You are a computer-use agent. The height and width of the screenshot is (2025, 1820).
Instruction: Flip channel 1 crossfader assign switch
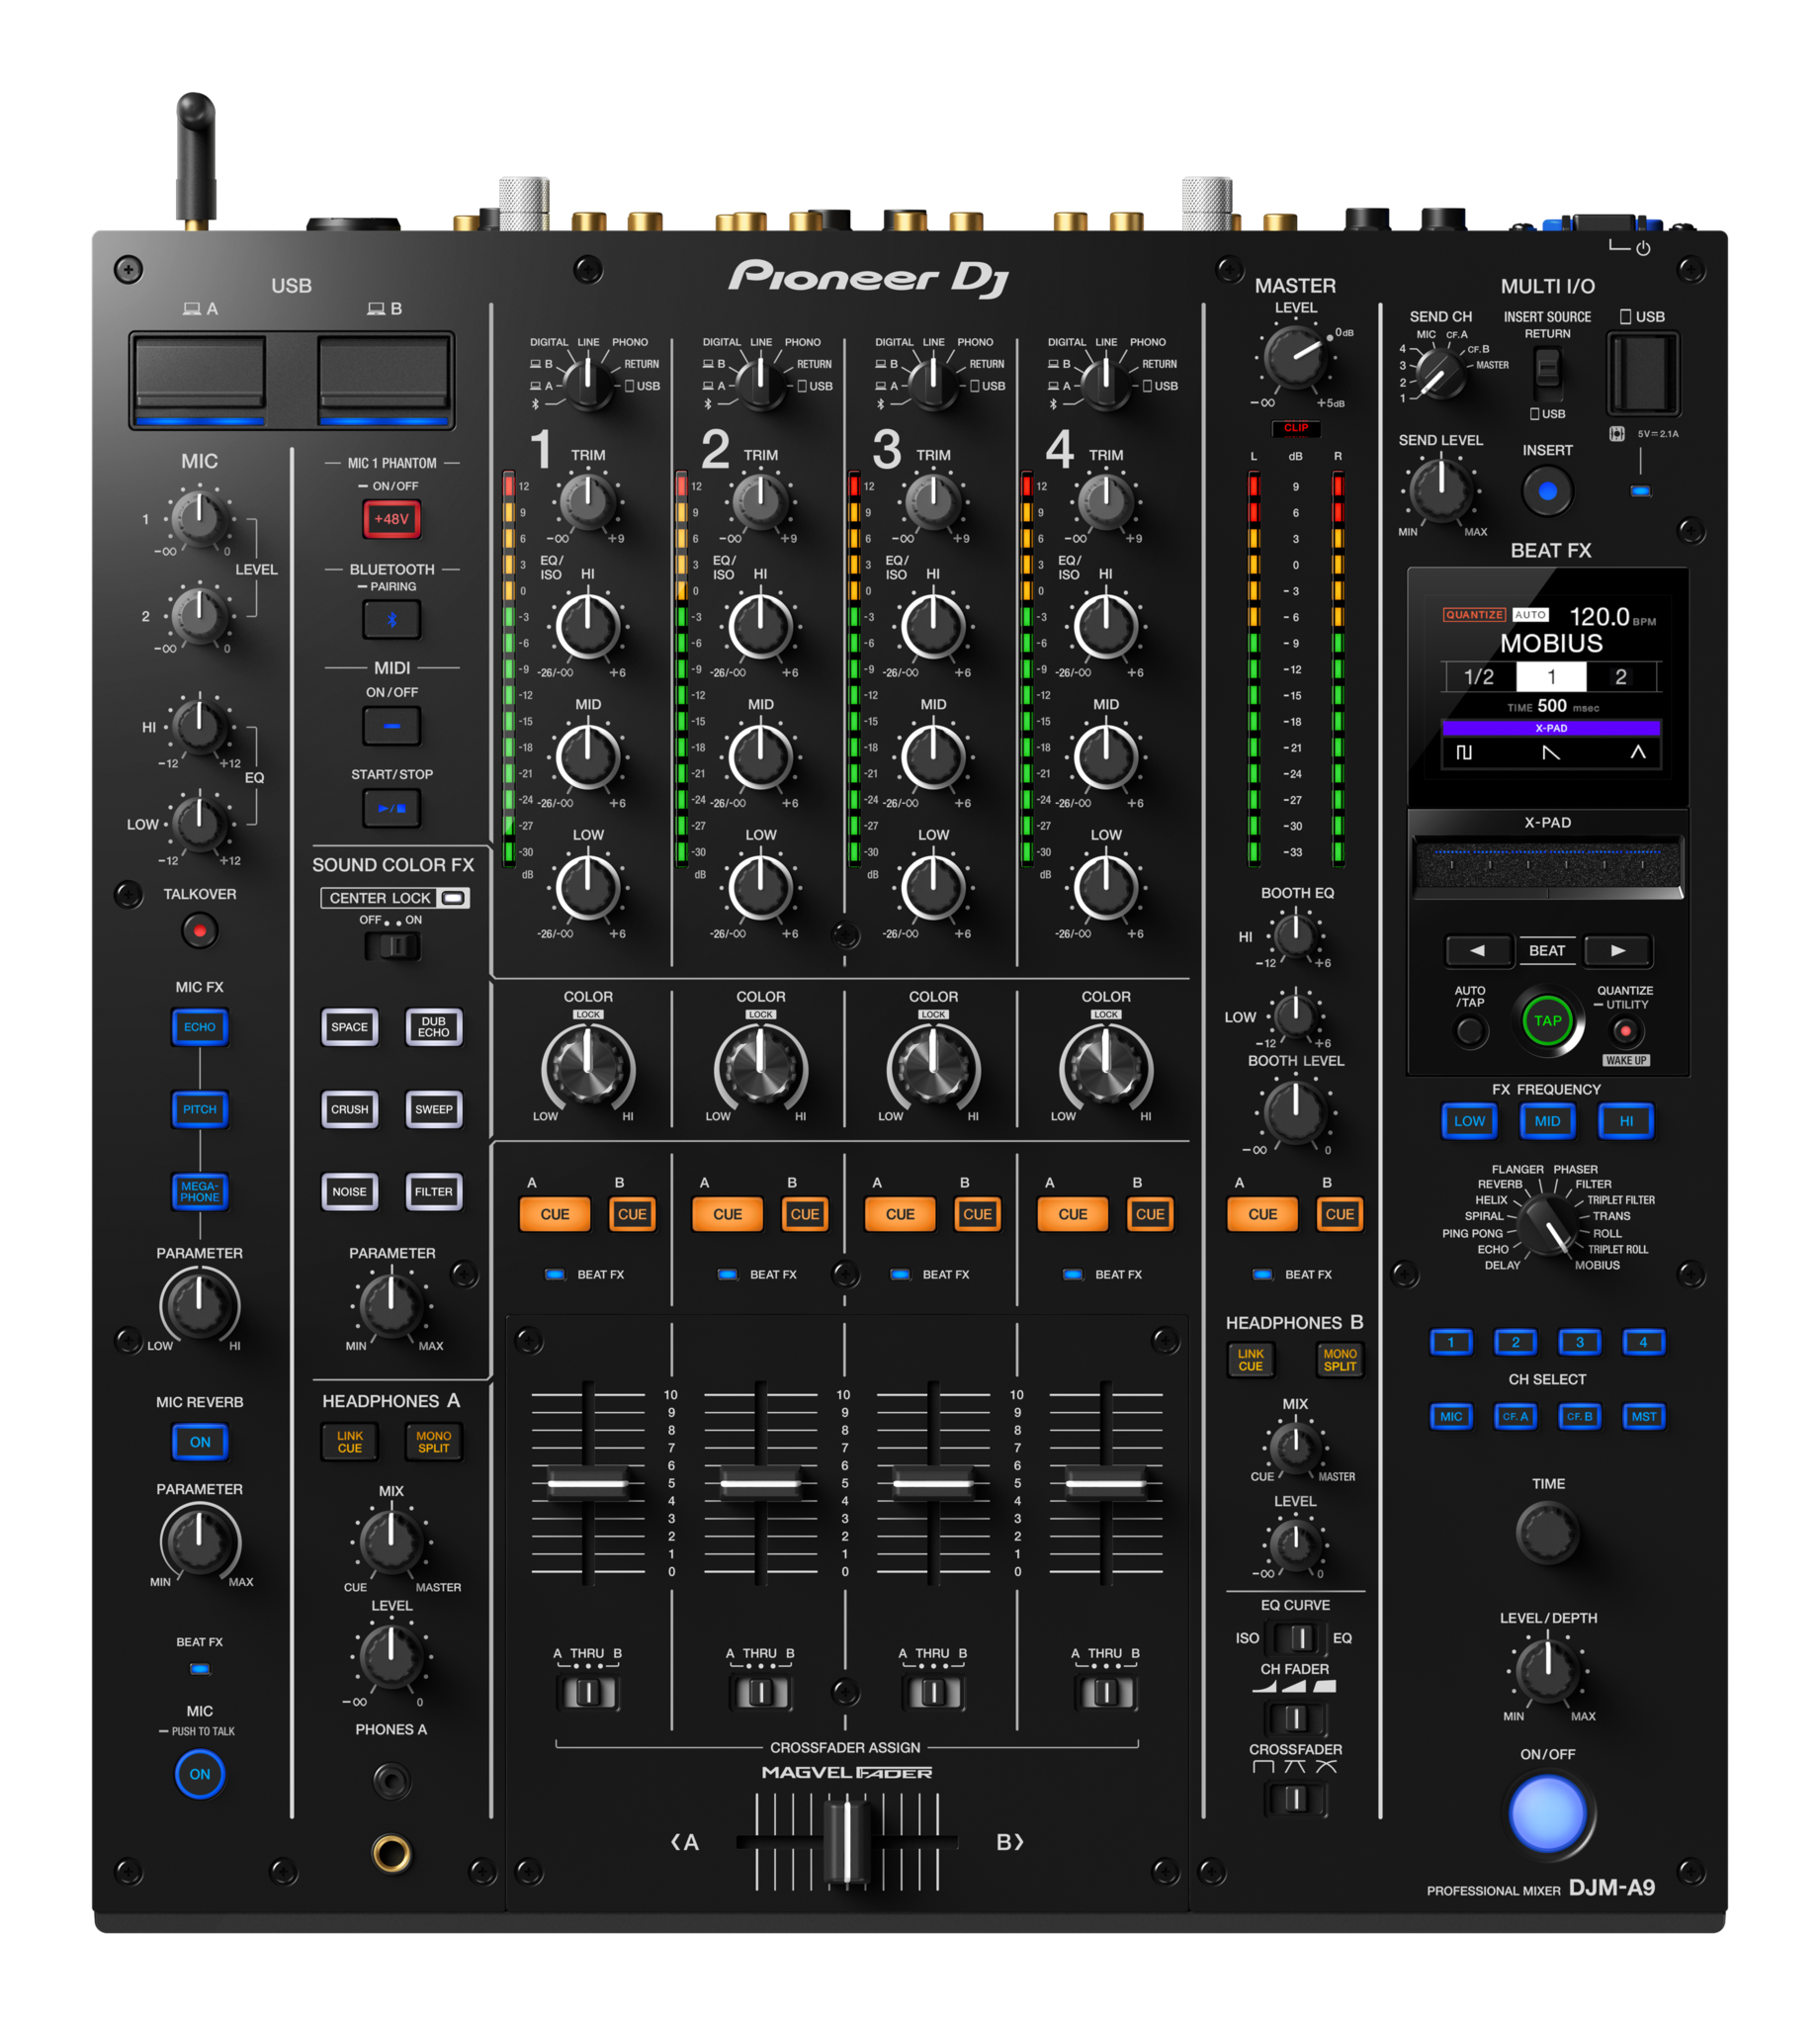point(588,1692)
